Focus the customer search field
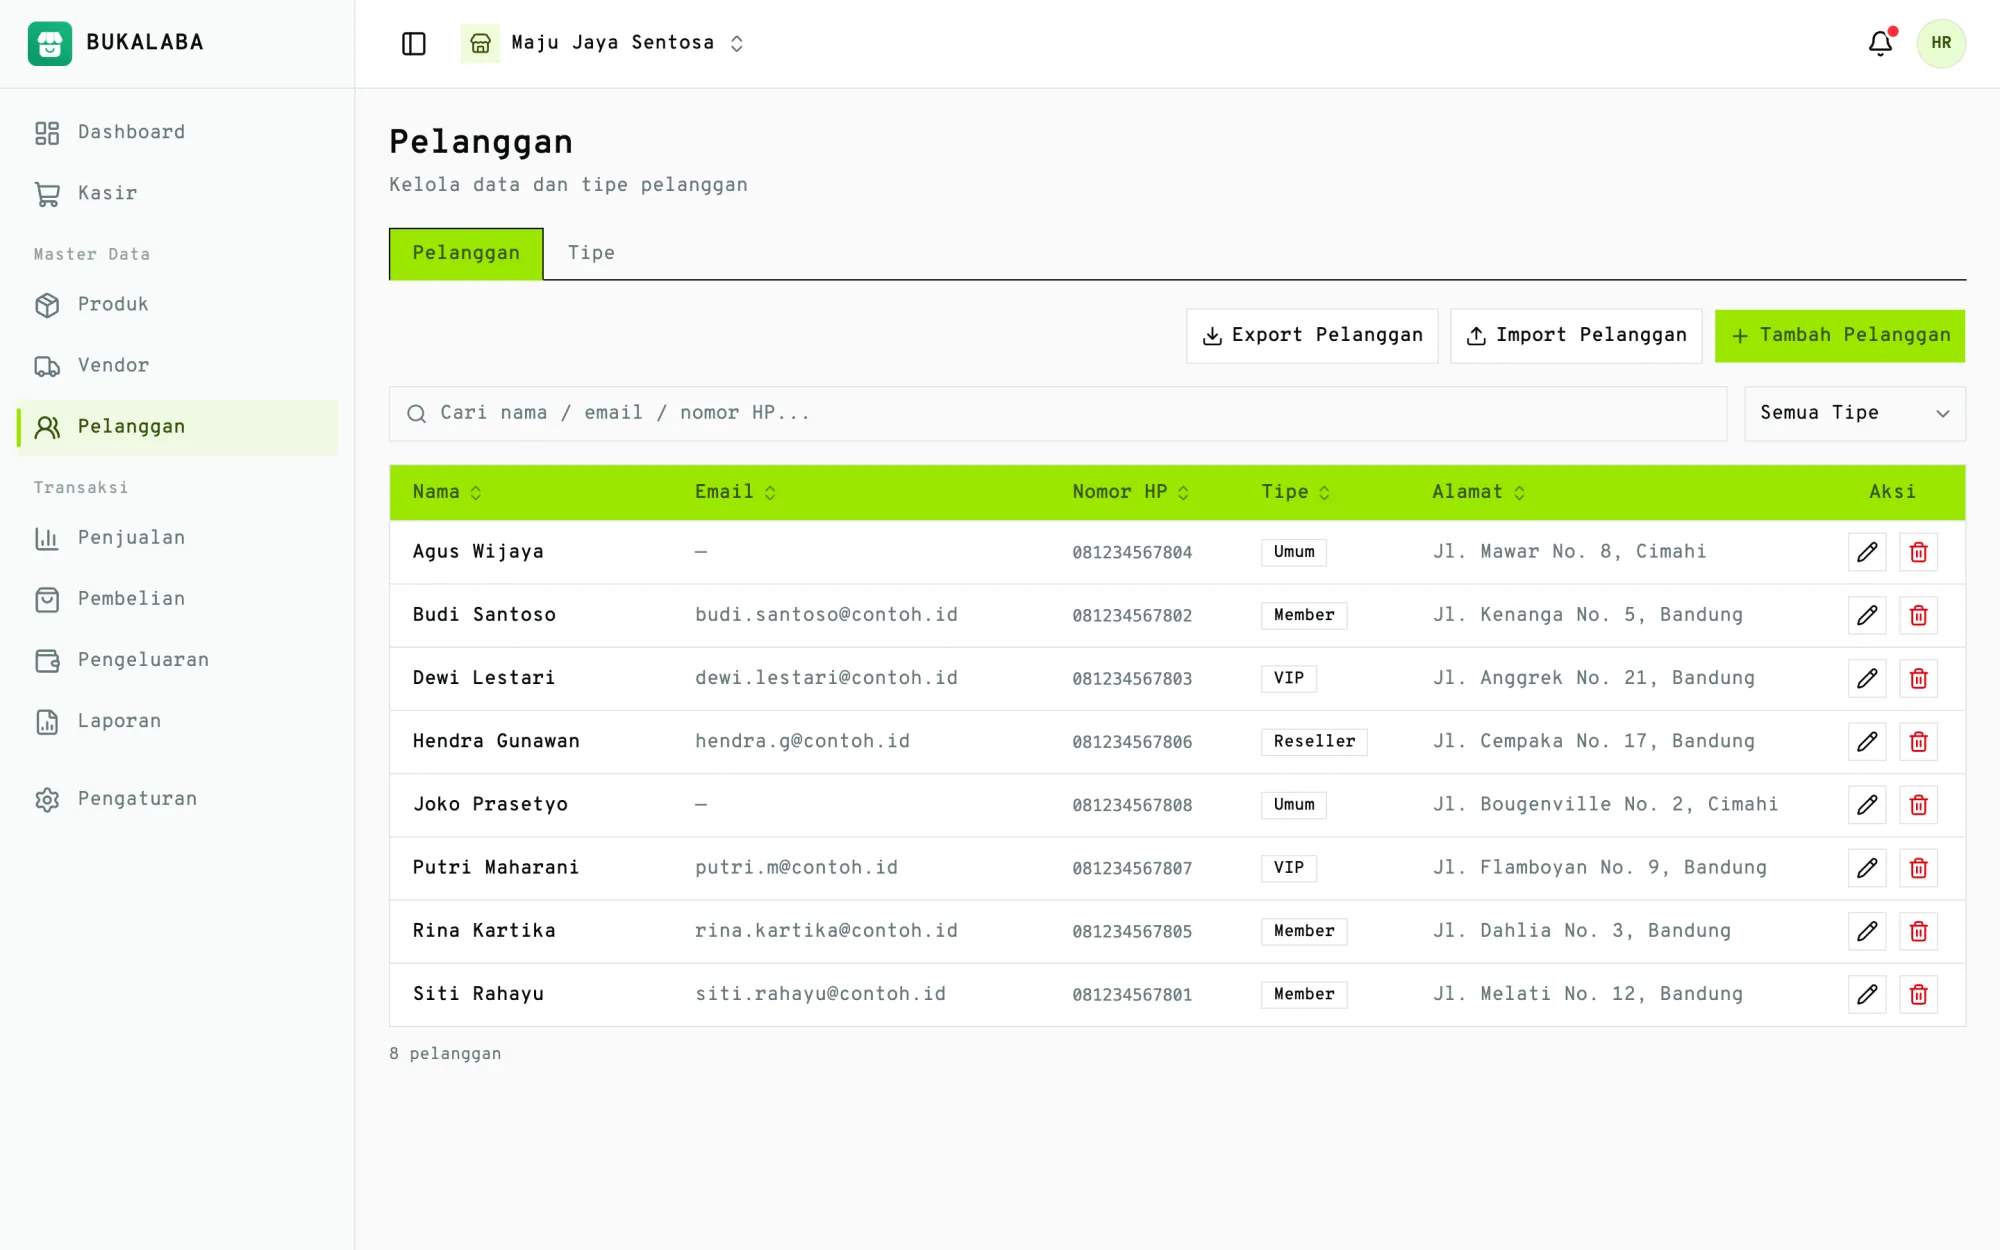 [x=1058, y=413]
